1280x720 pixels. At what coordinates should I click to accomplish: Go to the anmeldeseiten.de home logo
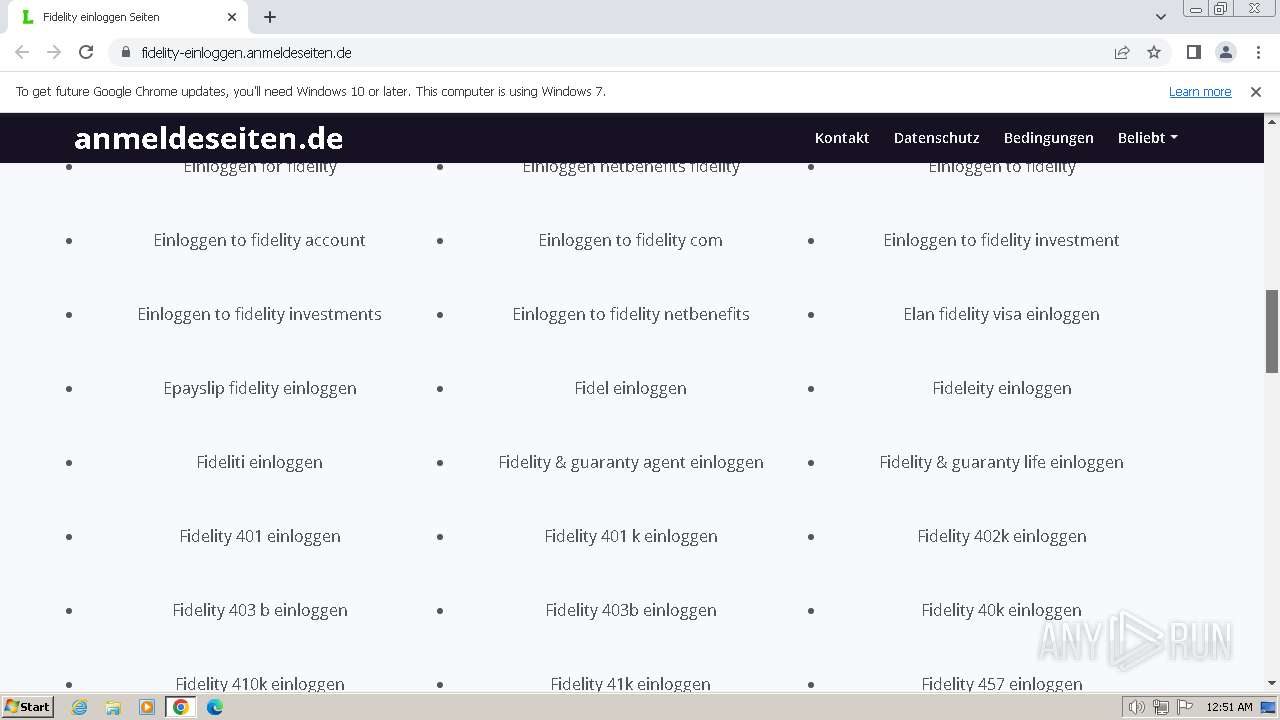tap(208, 138)
